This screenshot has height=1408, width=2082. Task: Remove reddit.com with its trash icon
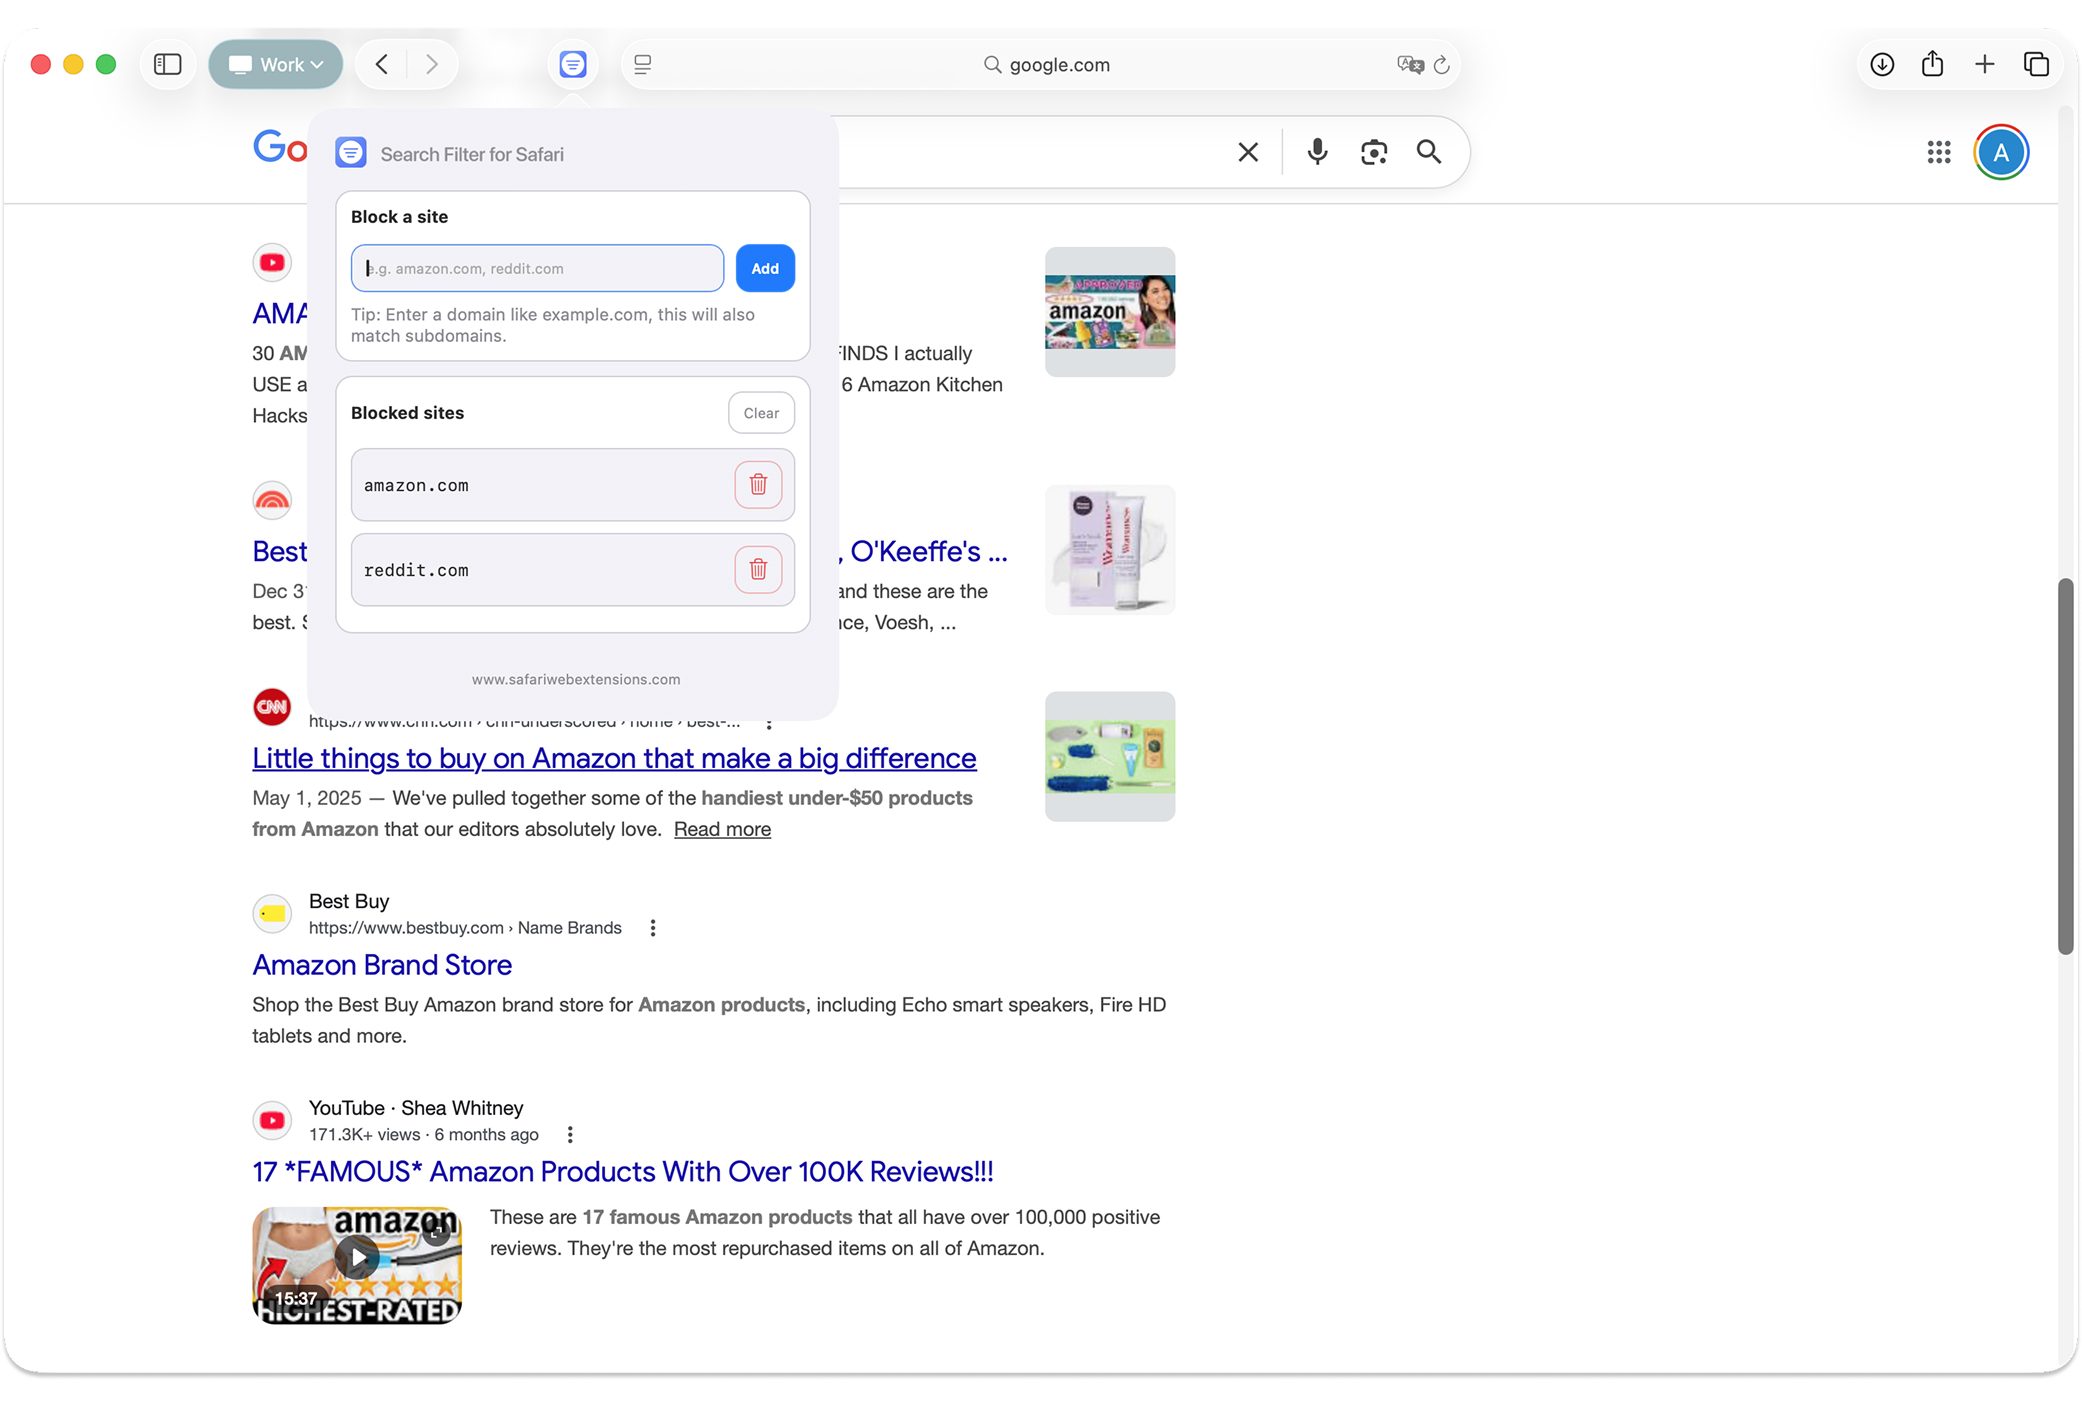758,570
